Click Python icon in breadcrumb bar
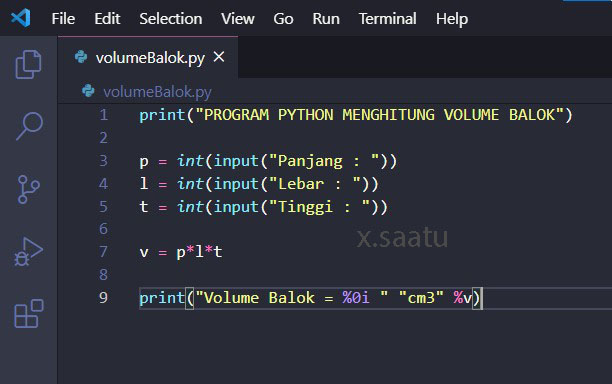This screenshot has height=384, width=612. [x=88, y=91]
